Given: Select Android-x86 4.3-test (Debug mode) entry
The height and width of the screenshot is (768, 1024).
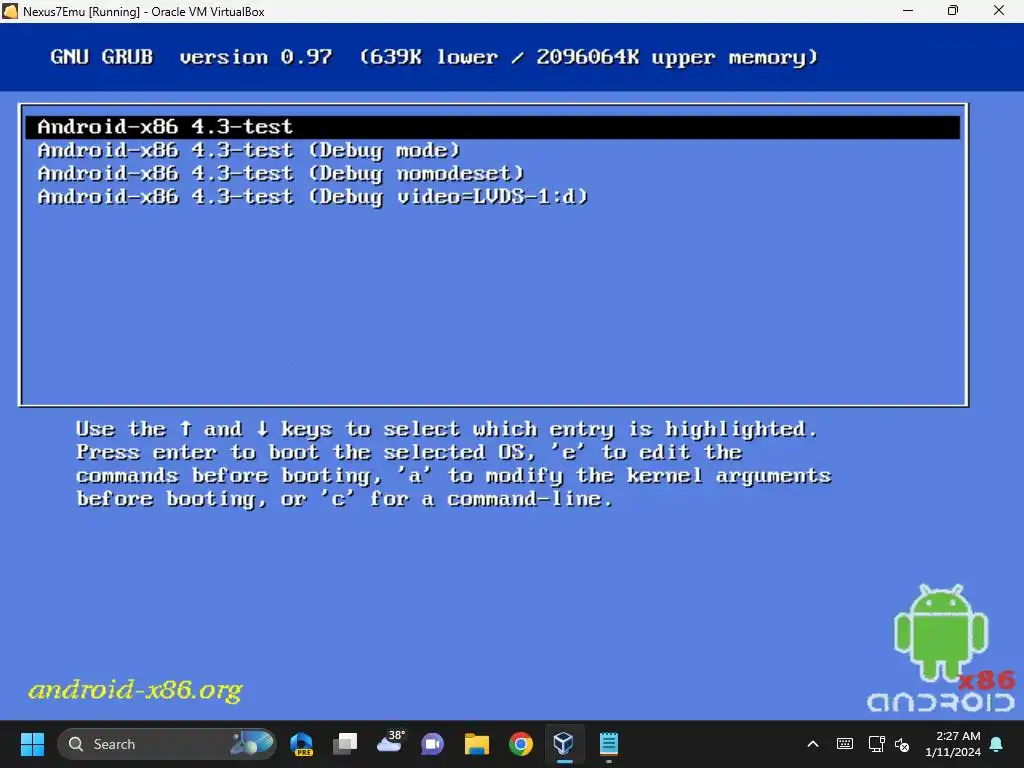Looking at the screenshot, I should click(x=249, y=150).
